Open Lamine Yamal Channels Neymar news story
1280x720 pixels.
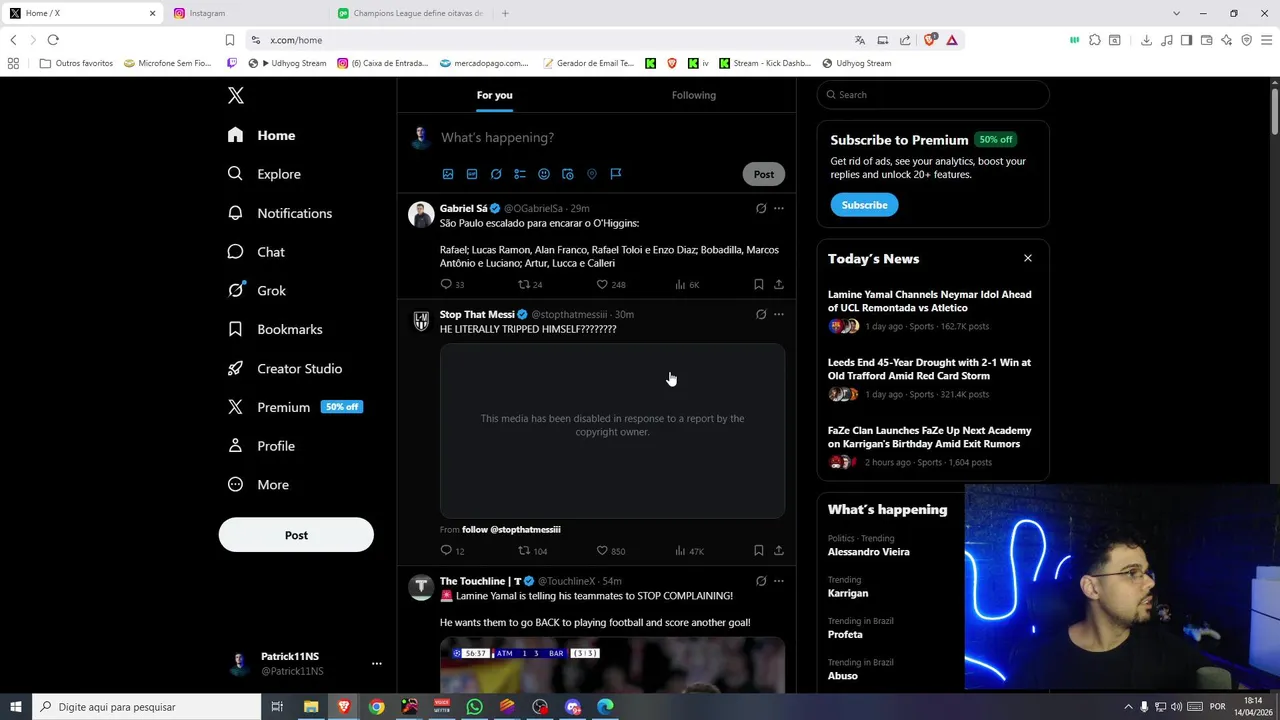(x=930, y=301)
